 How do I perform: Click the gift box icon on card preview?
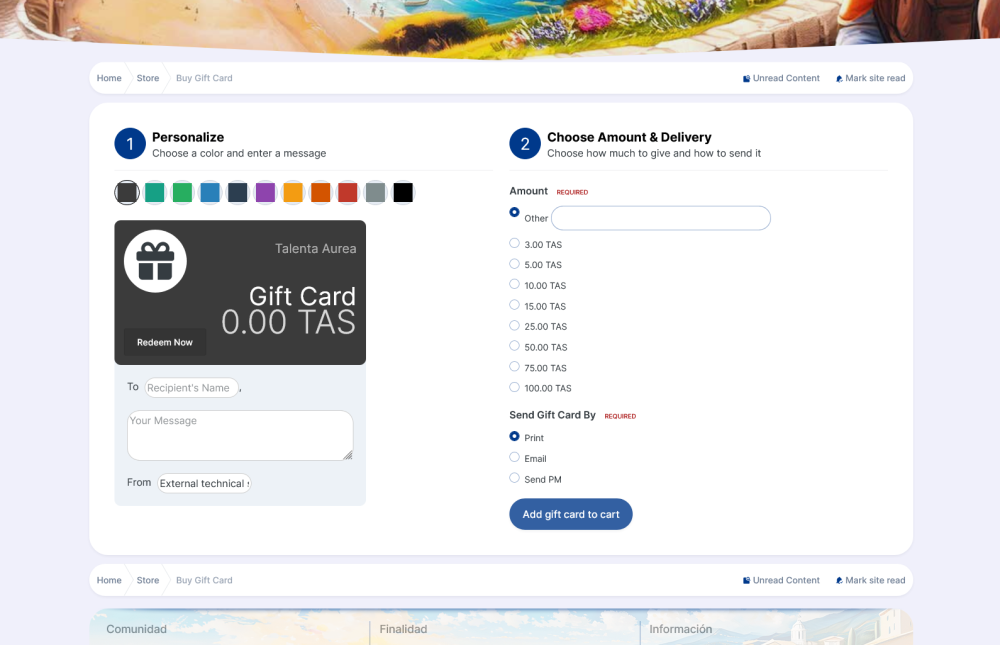pos(156,261)
